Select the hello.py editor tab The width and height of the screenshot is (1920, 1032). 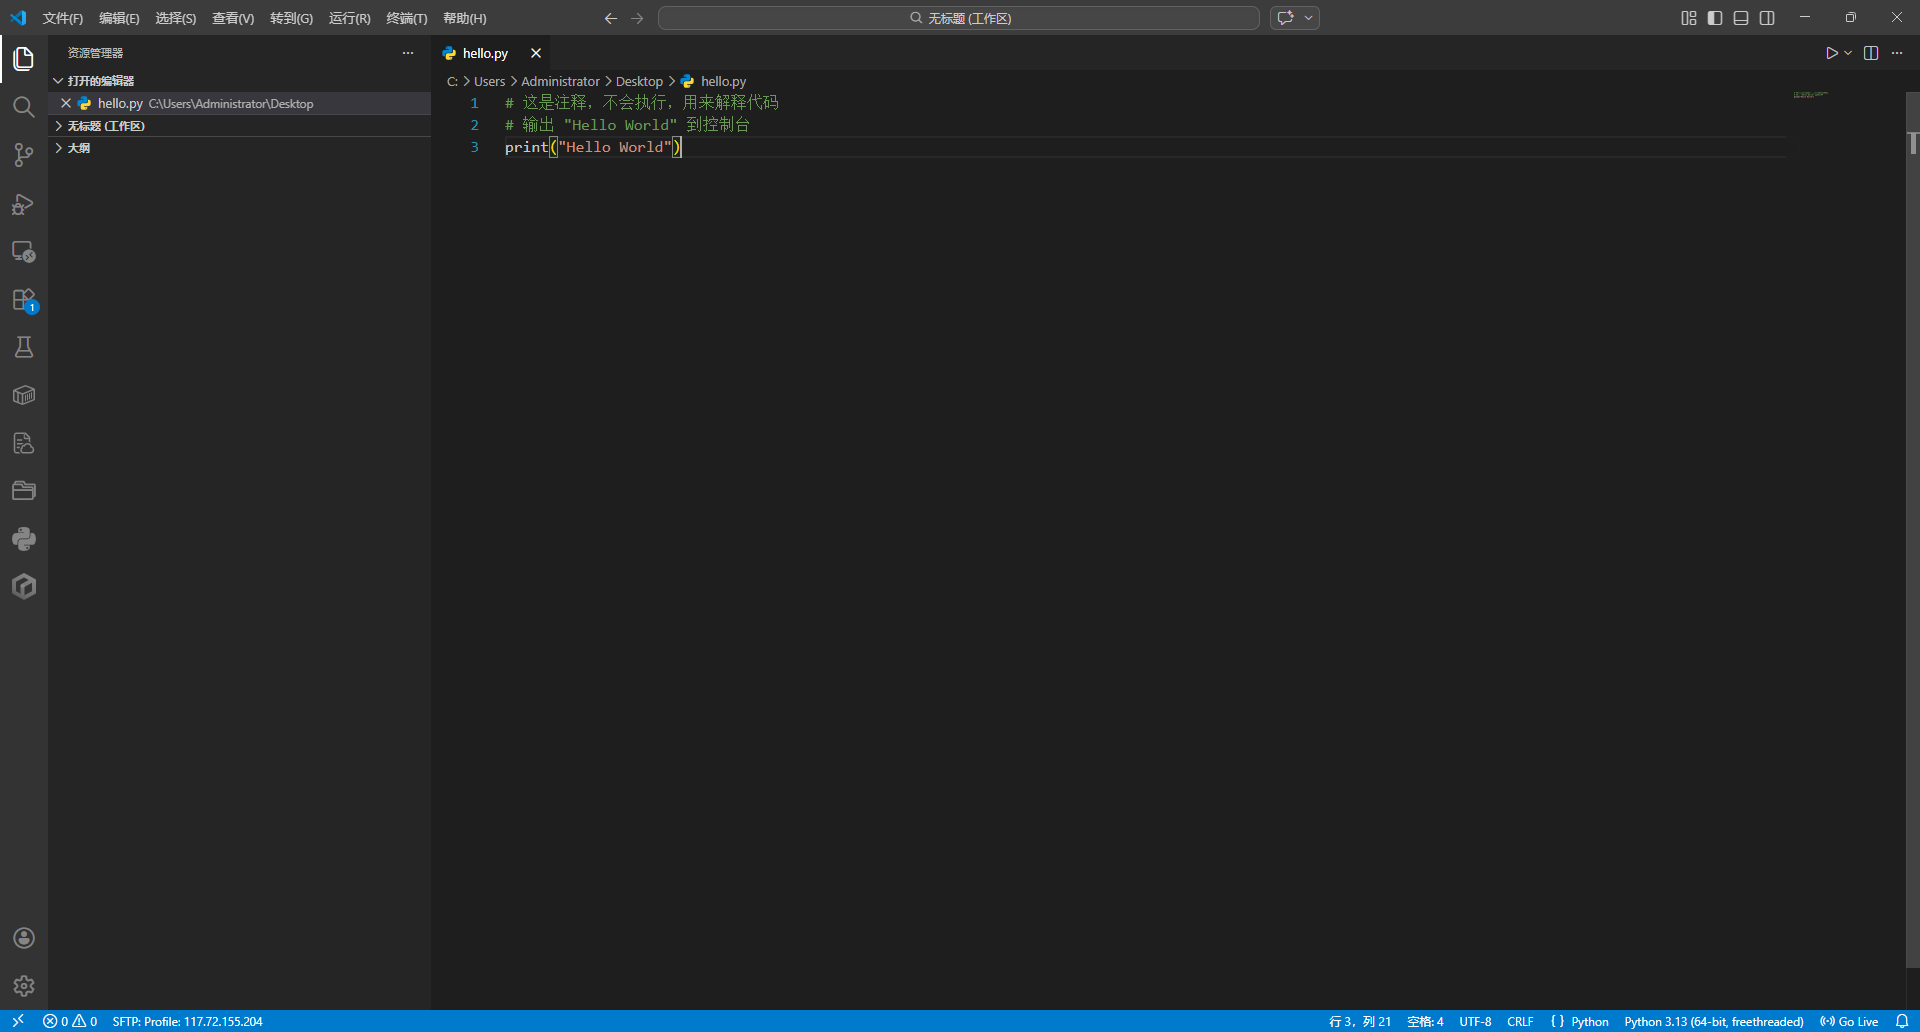click(x=485, y=53)
